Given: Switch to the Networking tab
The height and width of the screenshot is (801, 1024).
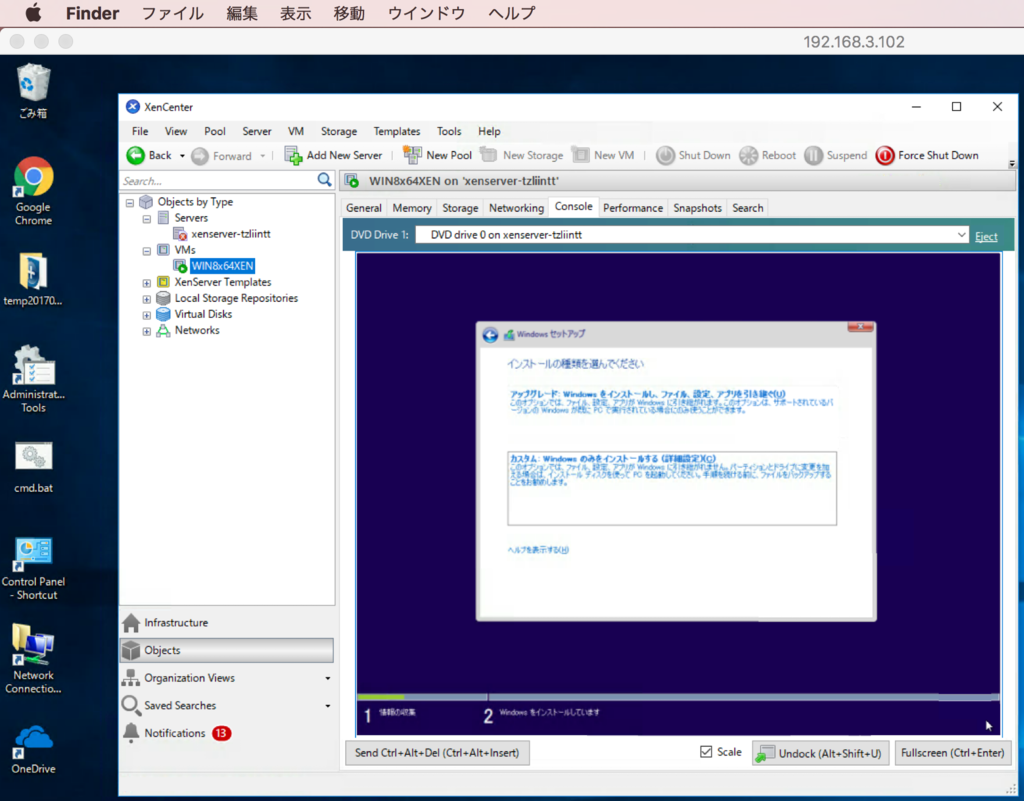Looking at the screenshot, I should [x=516, y=208].
